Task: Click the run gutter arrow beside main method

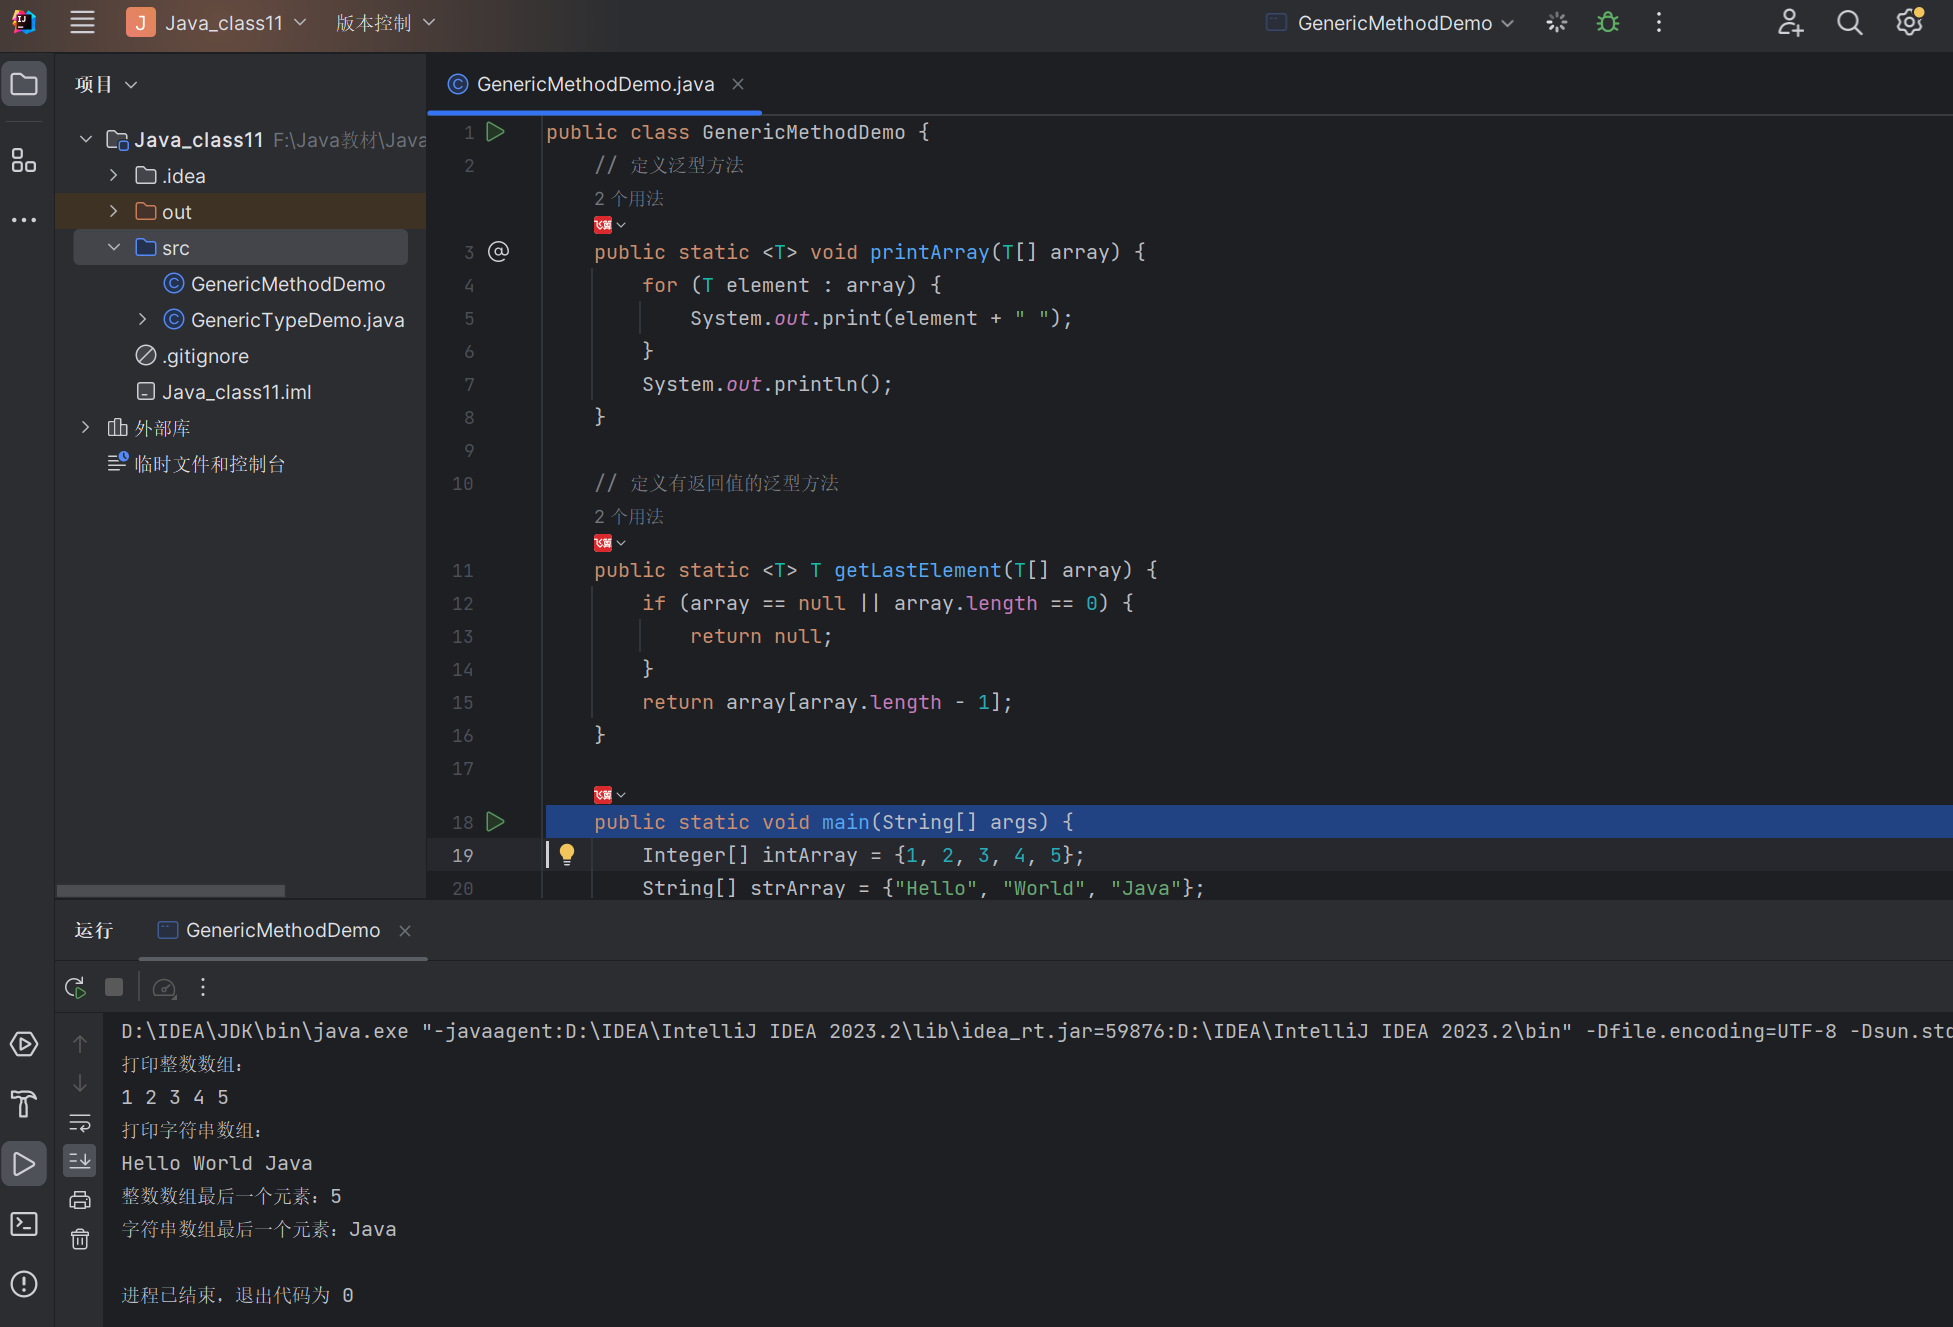Action: tap(495, 822)
